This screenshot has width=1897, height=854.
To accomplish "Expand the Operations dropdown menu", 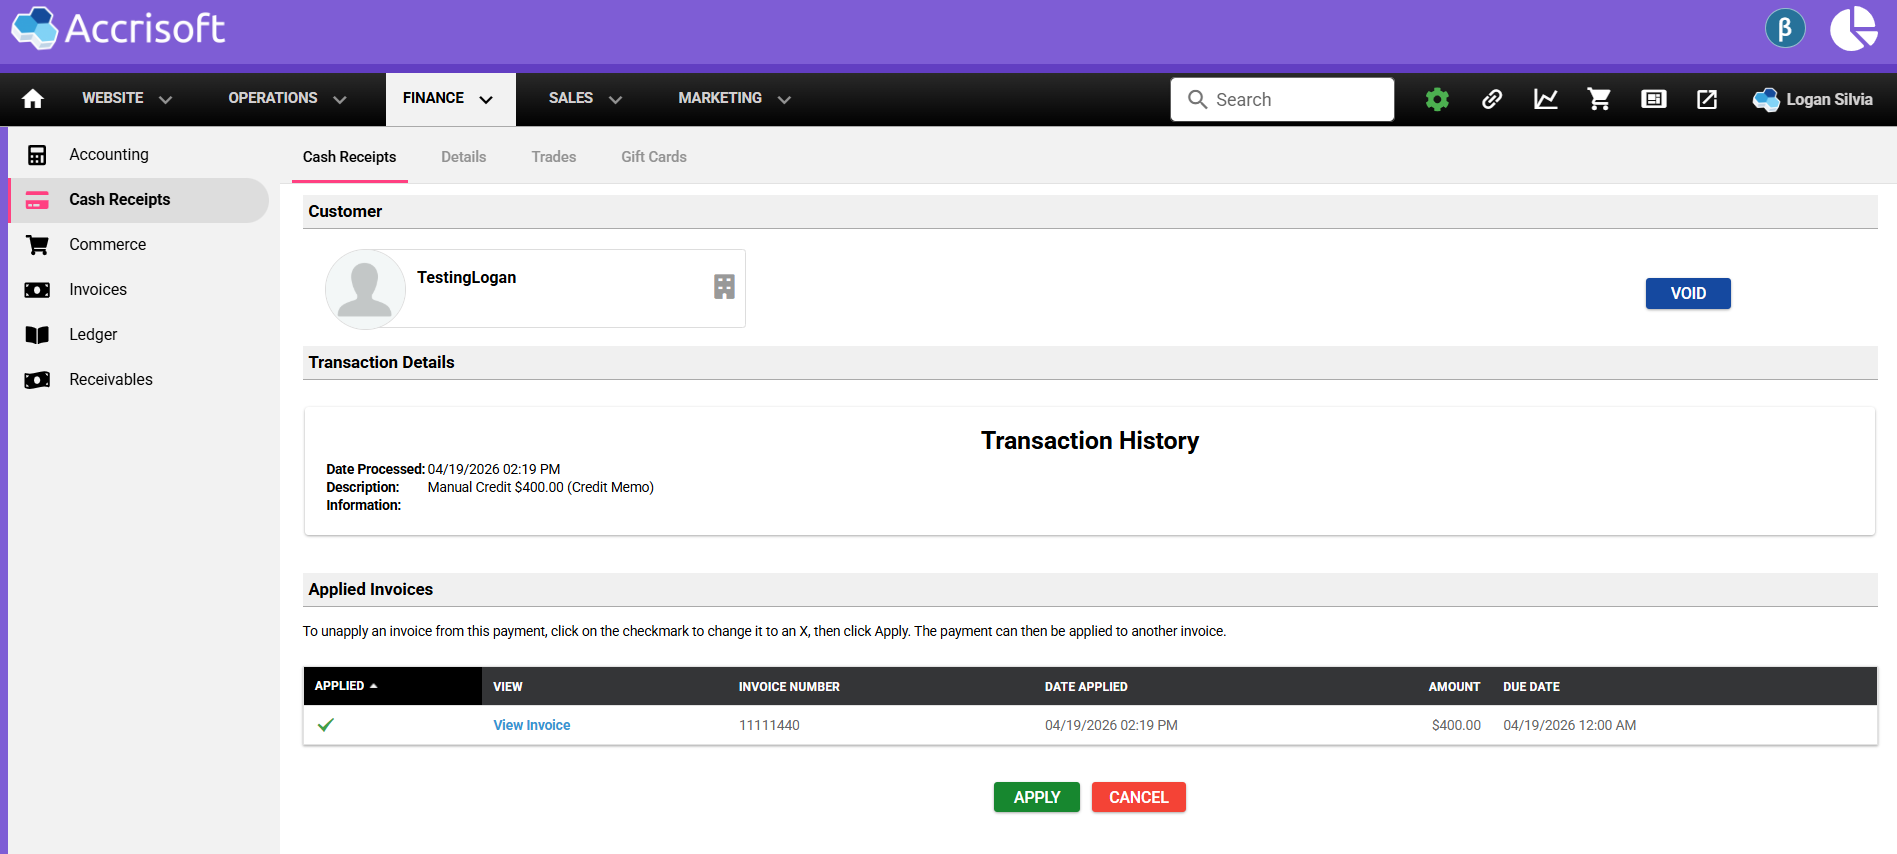I will coord(287,99).
